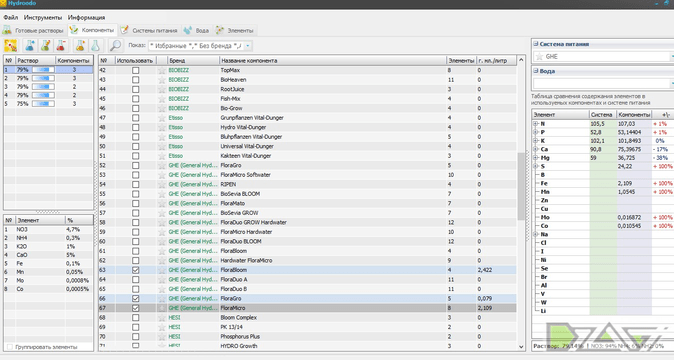Image resolution: width=674 pixels, height=360 pixels.
Task: Expand the K element tree node
Action: tap(536, 141)
